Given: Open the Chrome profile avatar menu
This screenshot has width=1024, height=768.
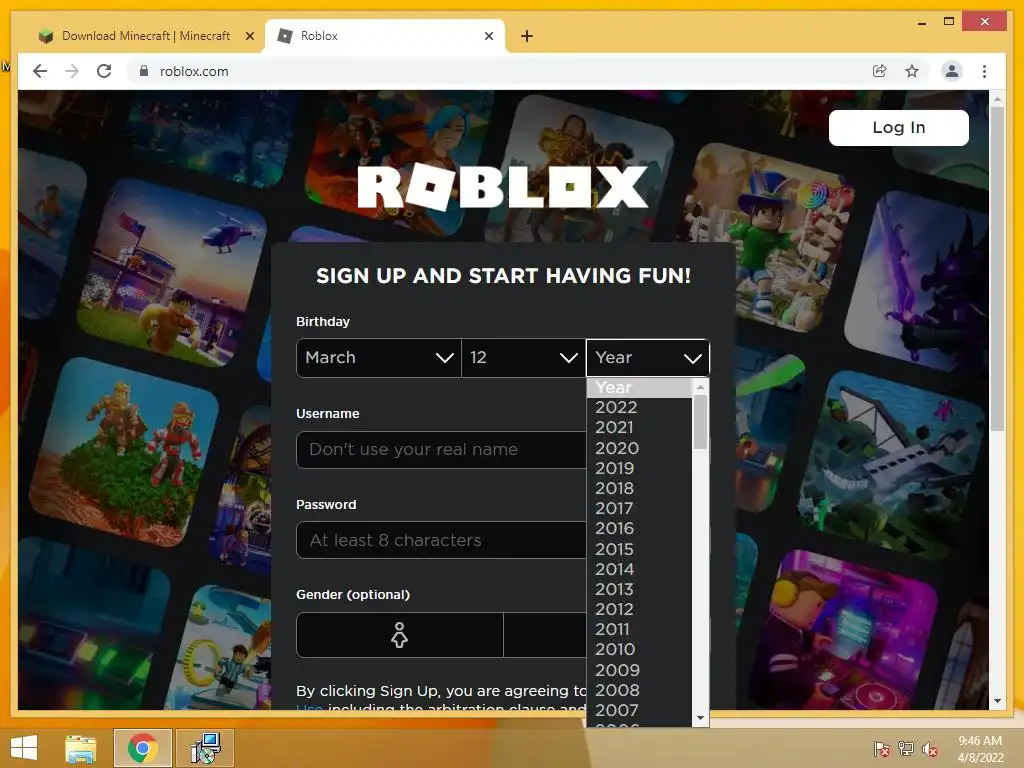Looking at the screenshot, I should [952, 71].
